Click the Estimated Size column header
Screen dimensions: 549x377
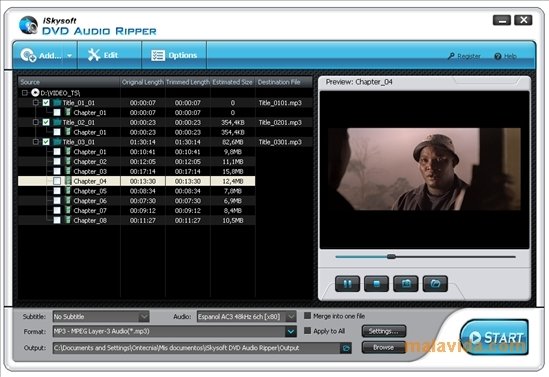point(232,82)
